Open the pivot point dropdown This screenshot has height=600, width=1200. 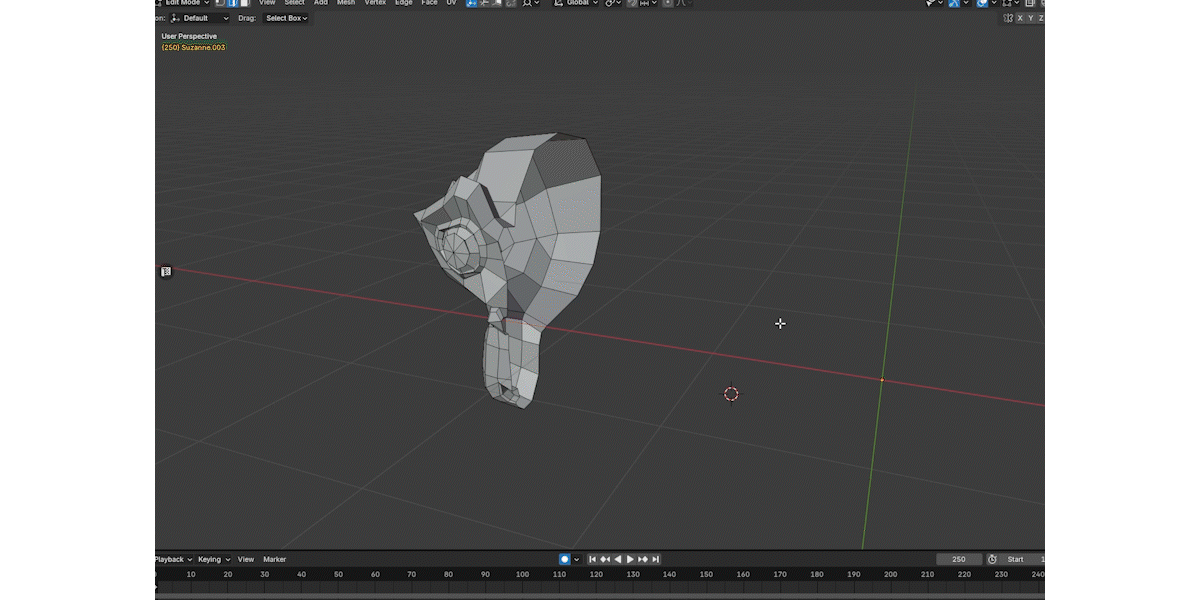pos(613,3)
